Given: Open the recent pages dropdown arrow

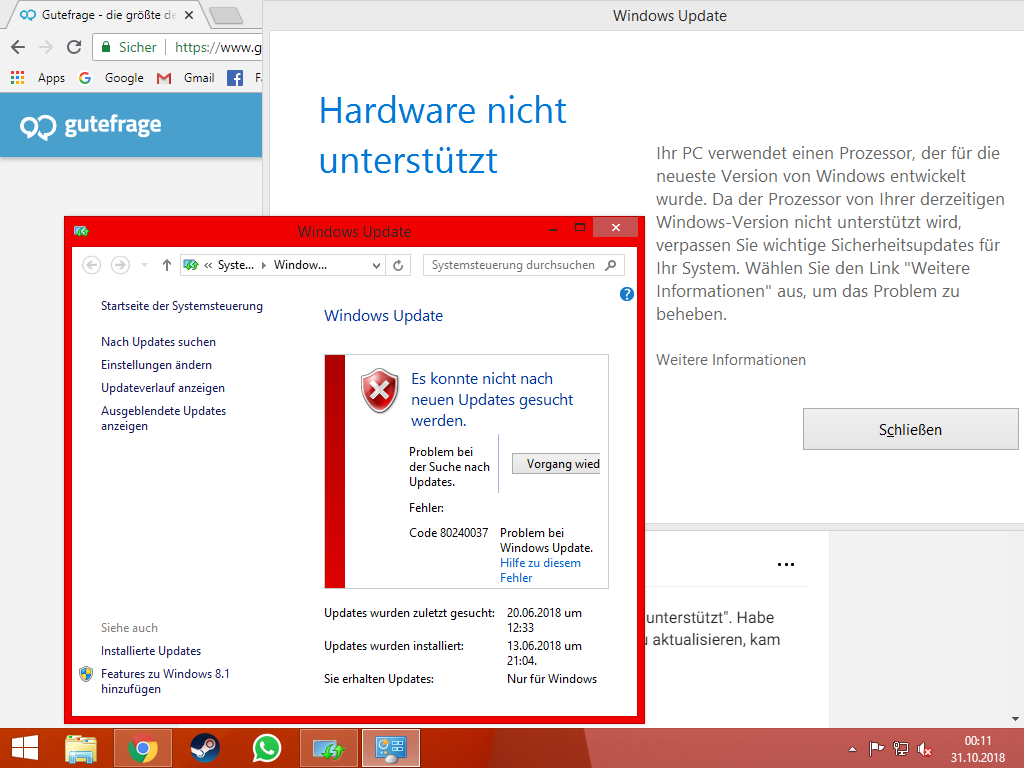Looking at the screenshot, I should tap(144, 265).
